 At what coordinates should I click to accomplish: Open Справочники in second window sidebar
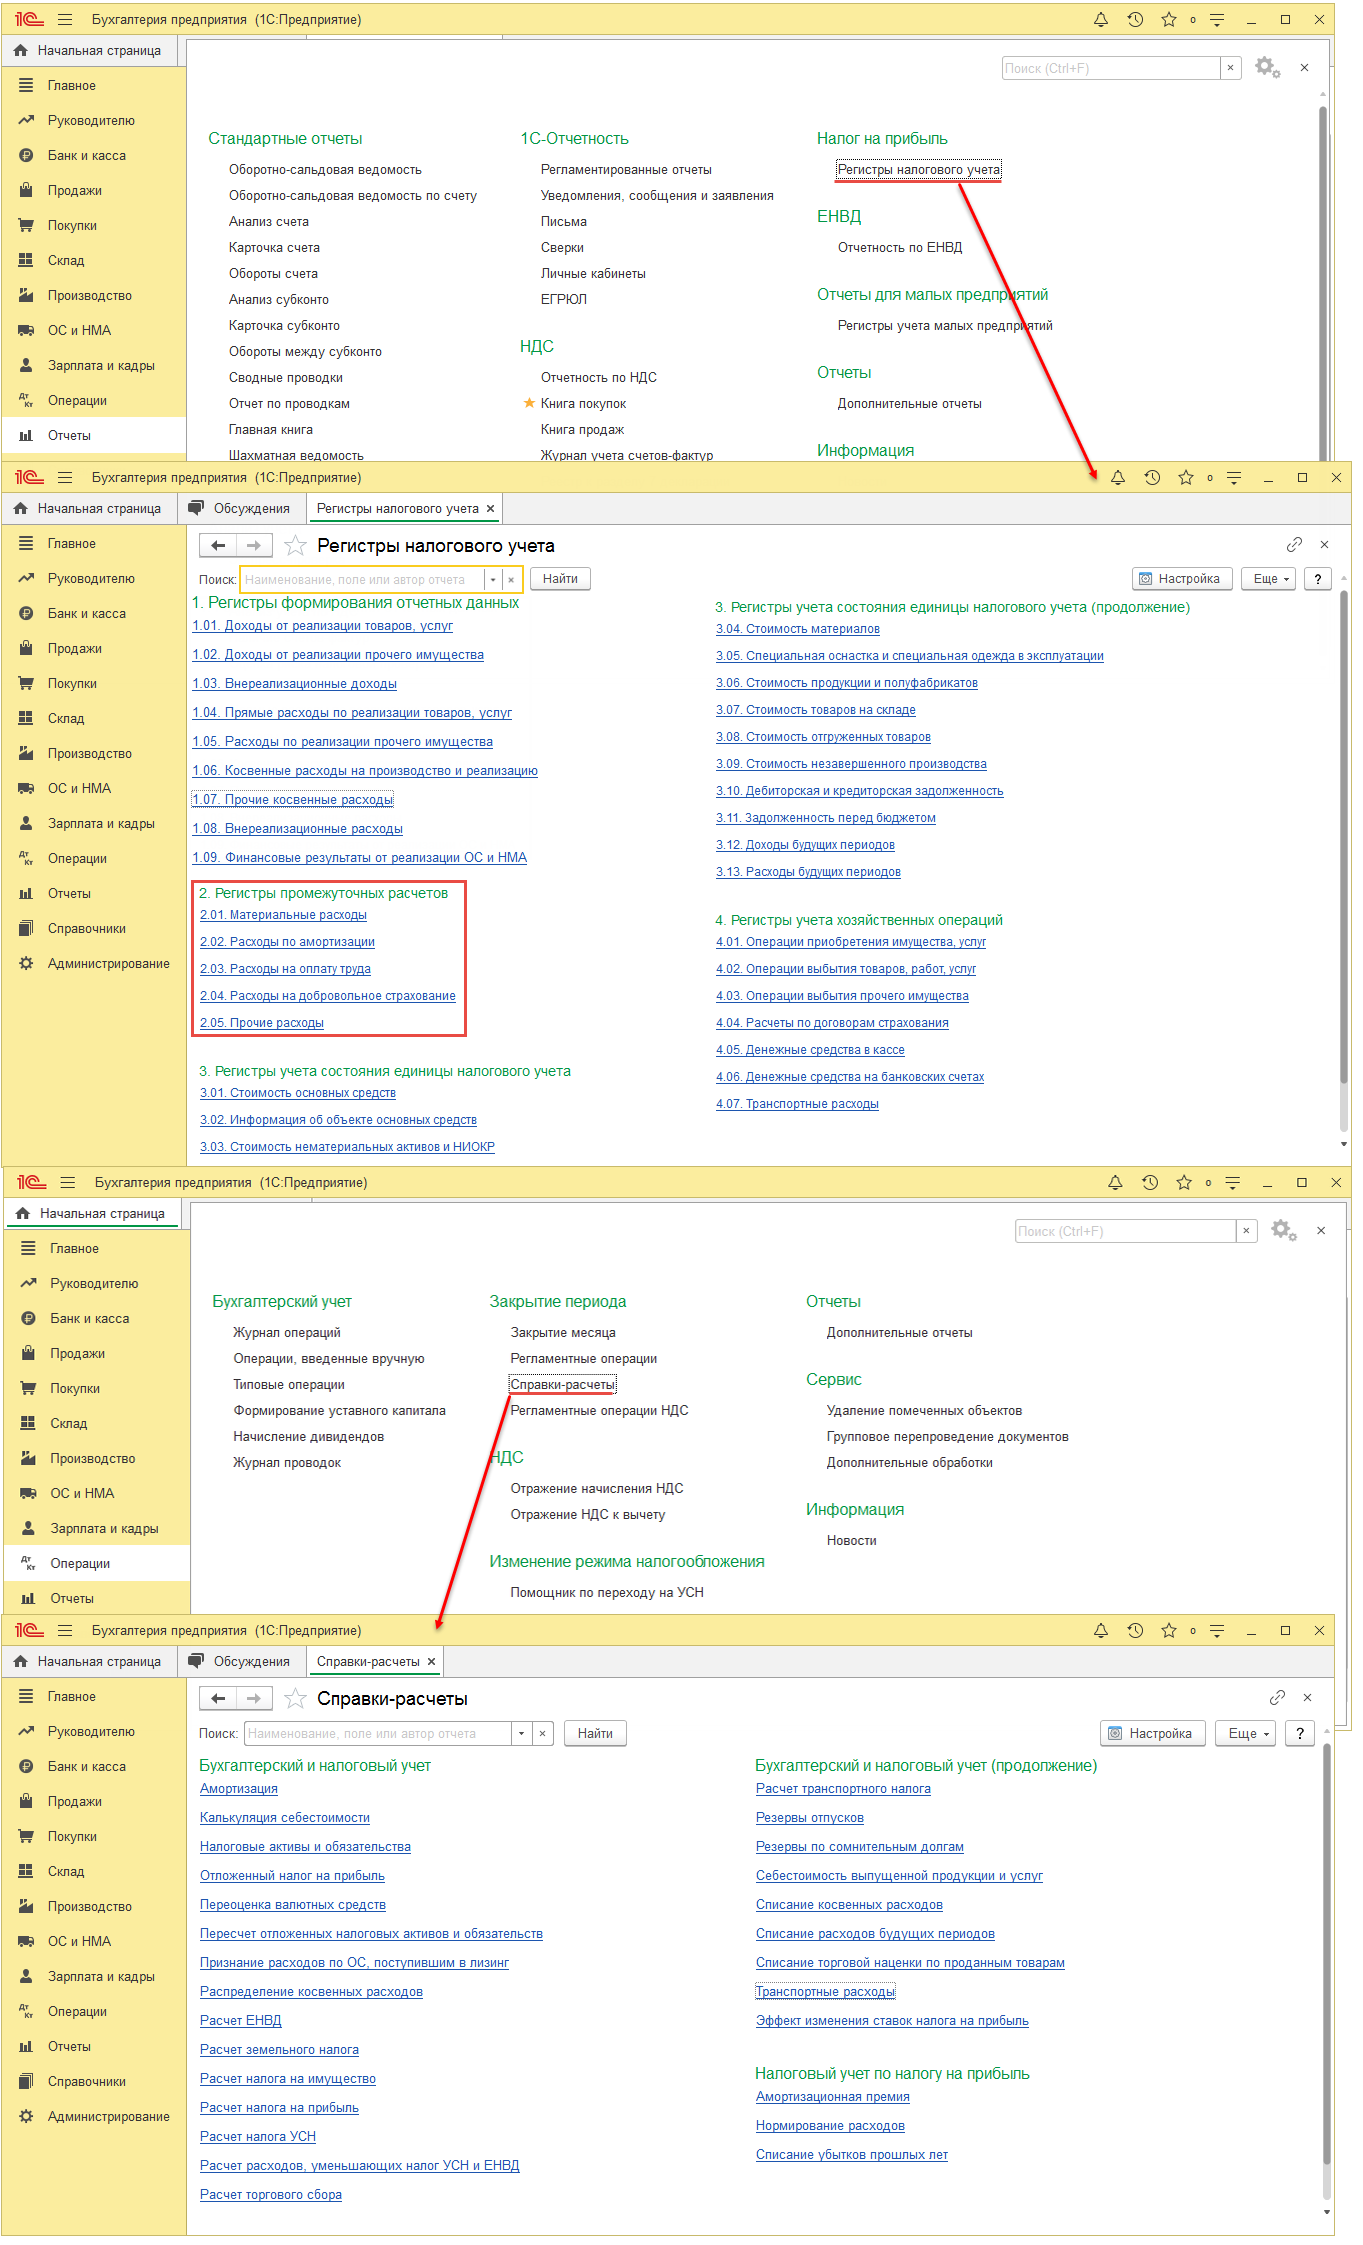coord(94,929)
